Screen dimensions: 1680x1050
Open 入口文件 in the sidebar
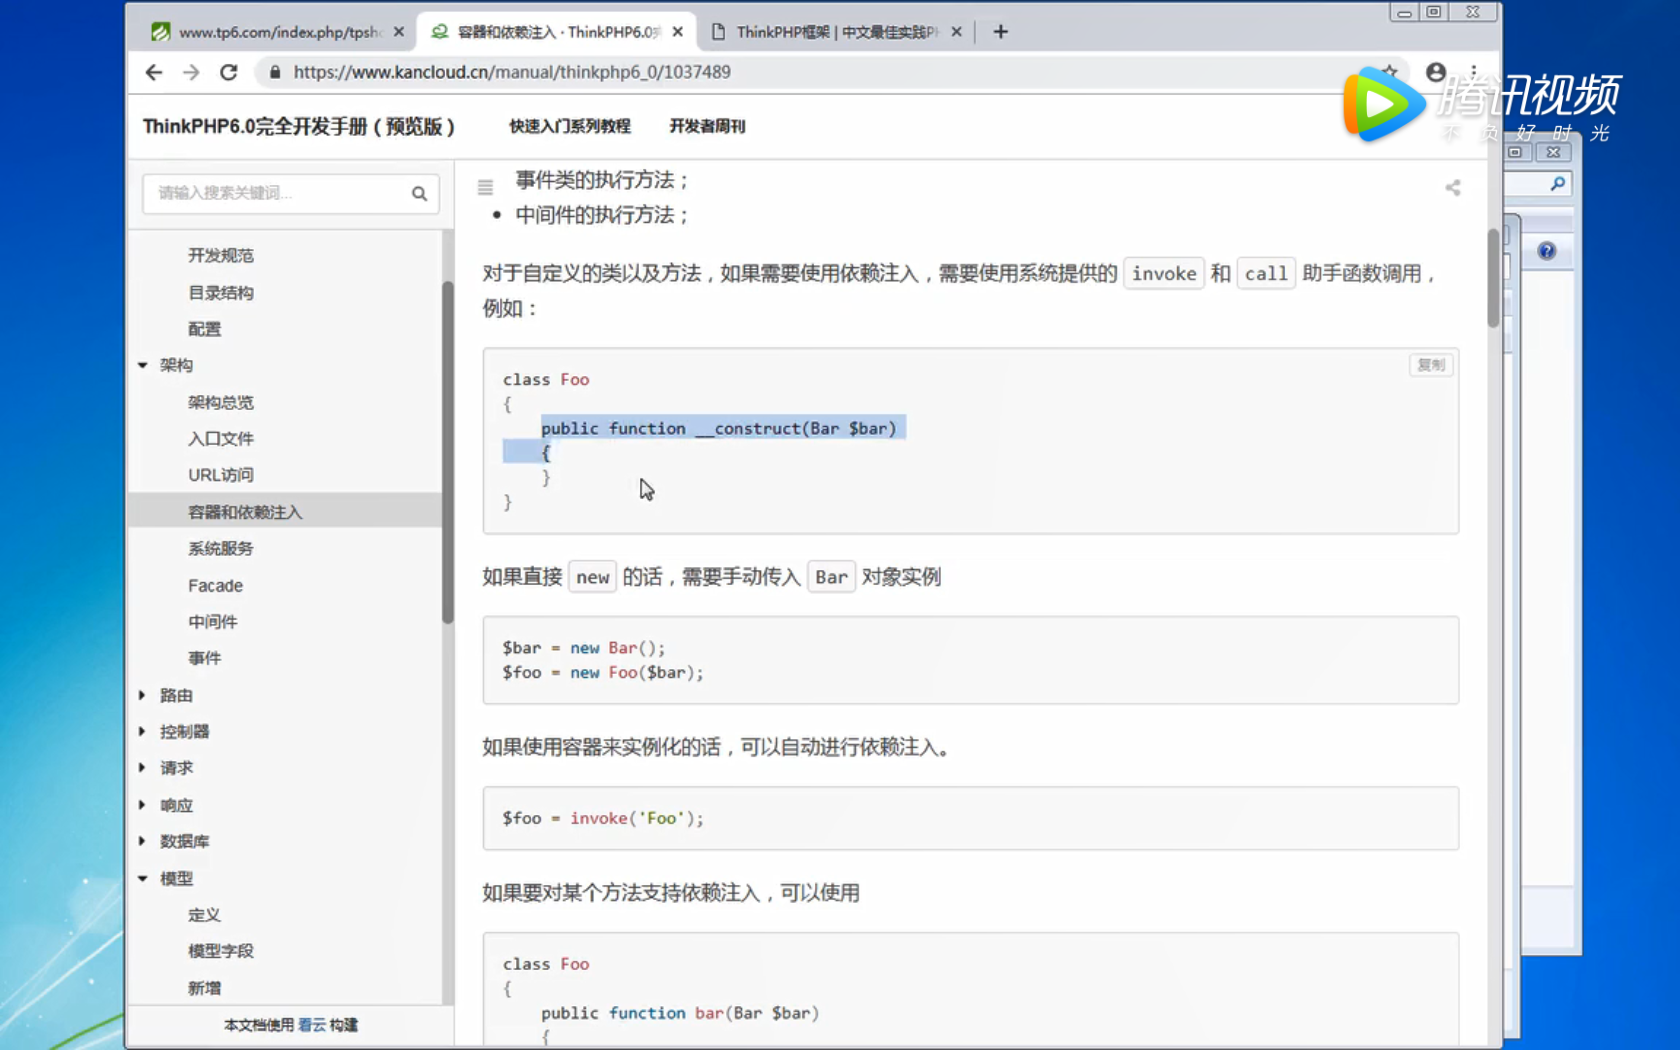221,439
